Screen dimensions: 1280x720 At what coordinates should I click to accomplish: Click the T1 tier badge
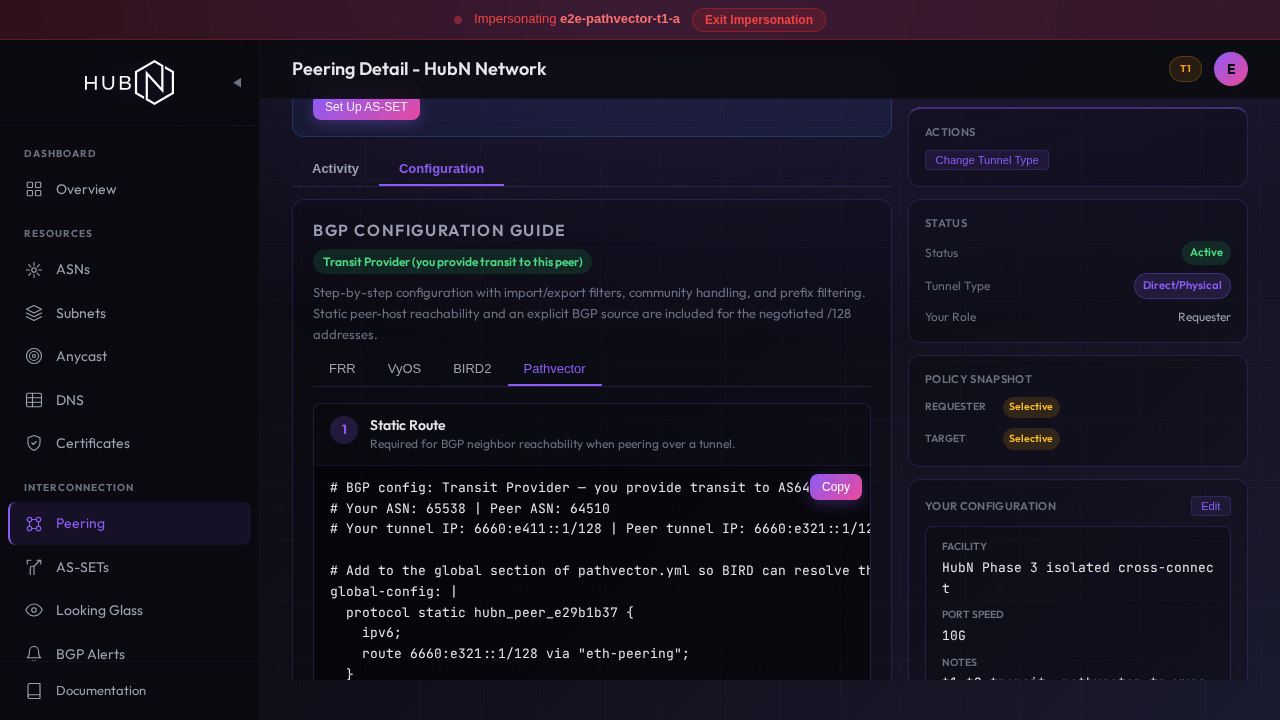pos(1185,69)
